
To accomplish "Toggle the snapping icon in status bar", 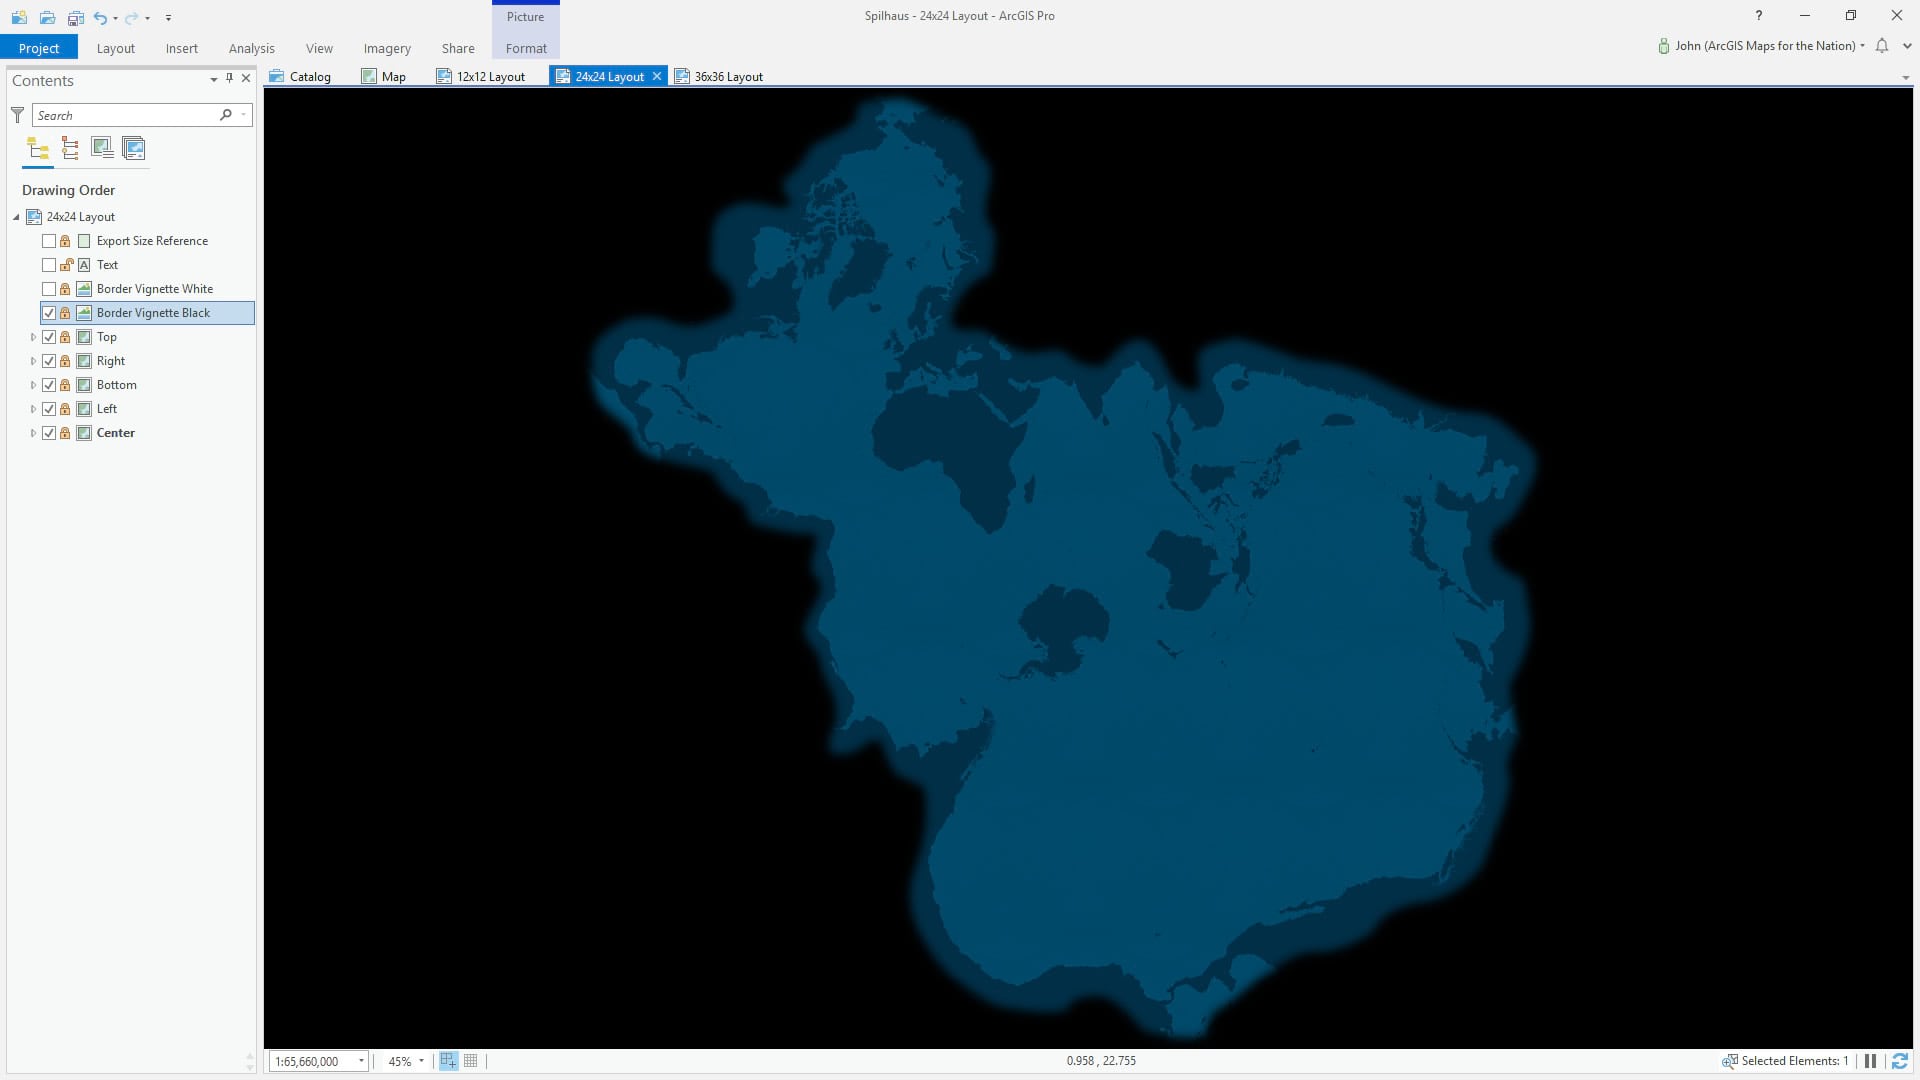I will tap(448, 1061).
